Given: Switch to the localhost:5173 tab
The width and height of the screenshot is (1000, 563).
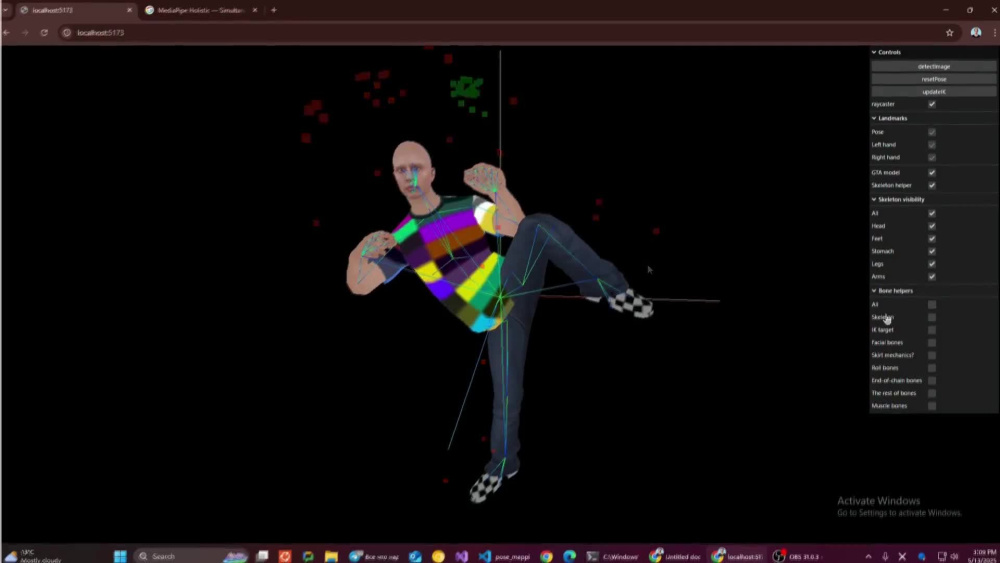Looking at the screenshot, I should pyautogui.click(x=75, y=10).
